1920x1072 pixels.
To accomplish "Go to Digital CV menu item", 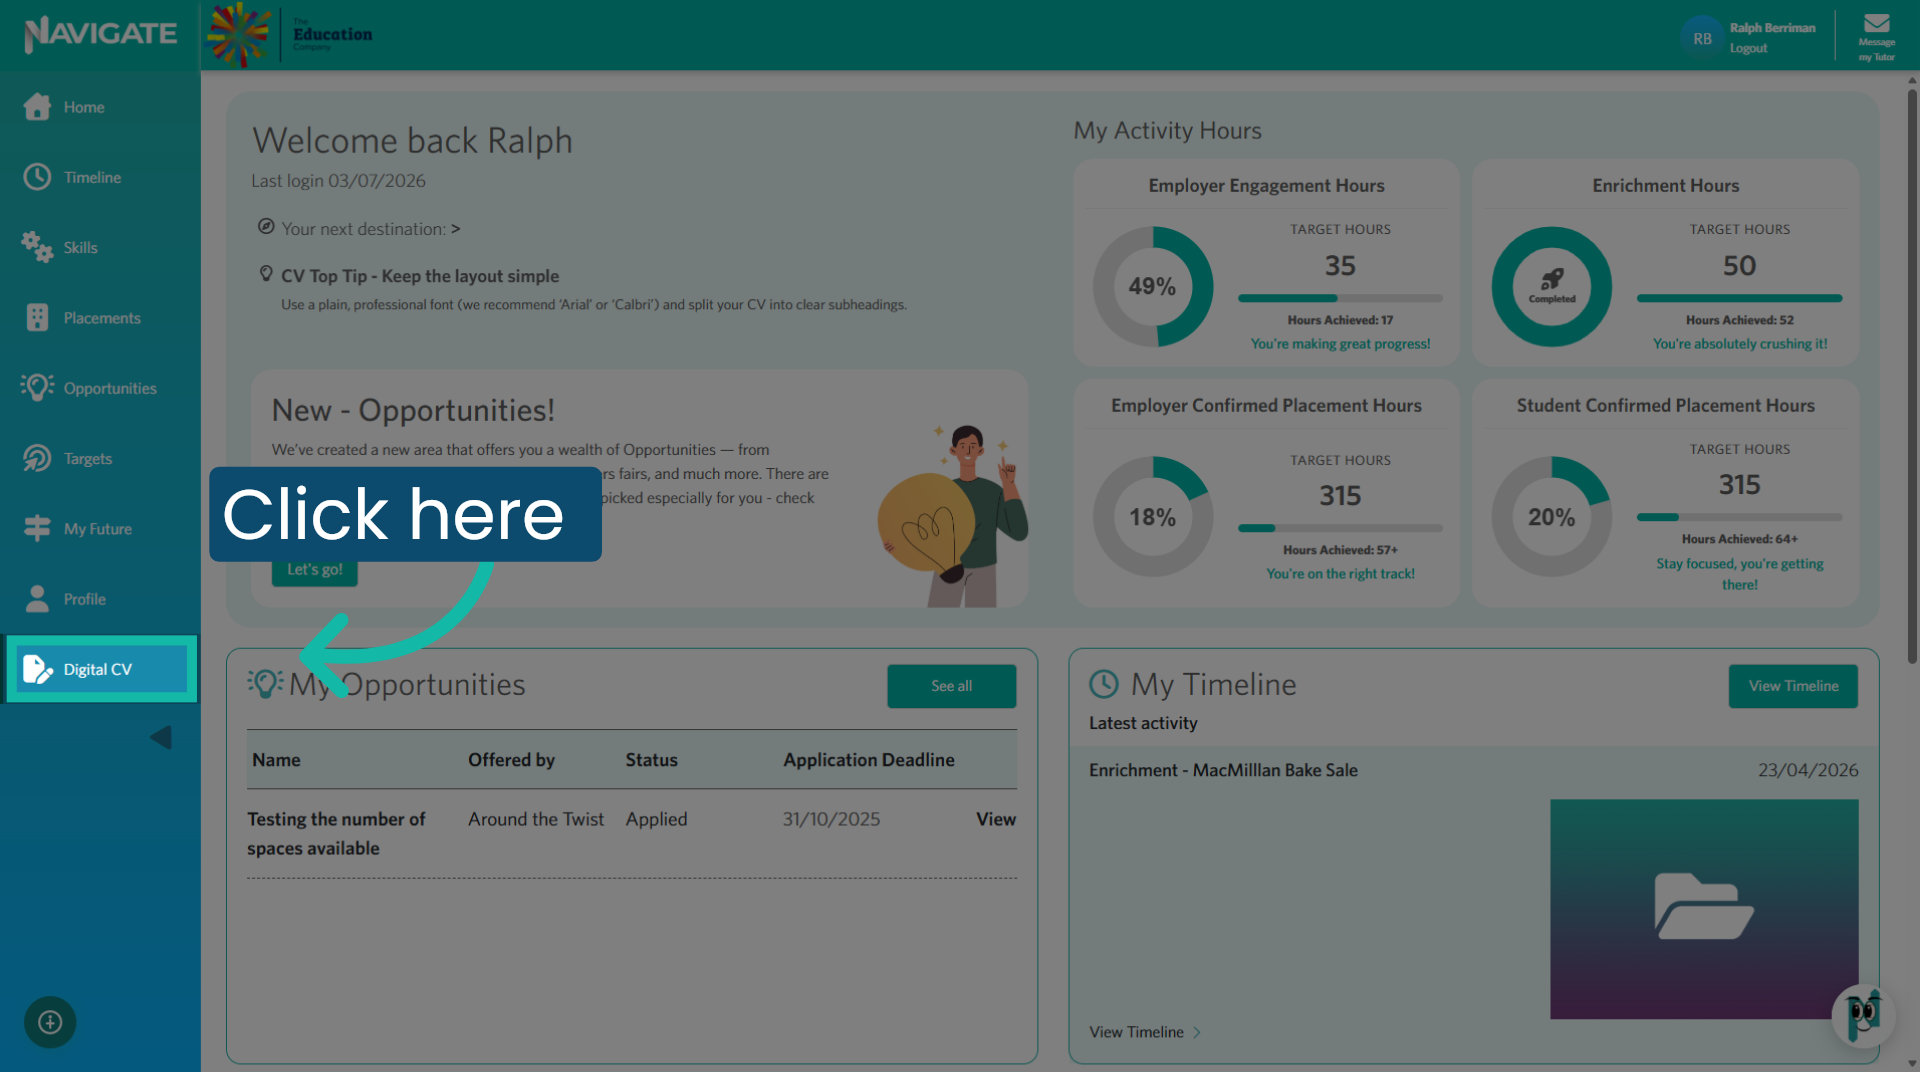I will point(98,669).
